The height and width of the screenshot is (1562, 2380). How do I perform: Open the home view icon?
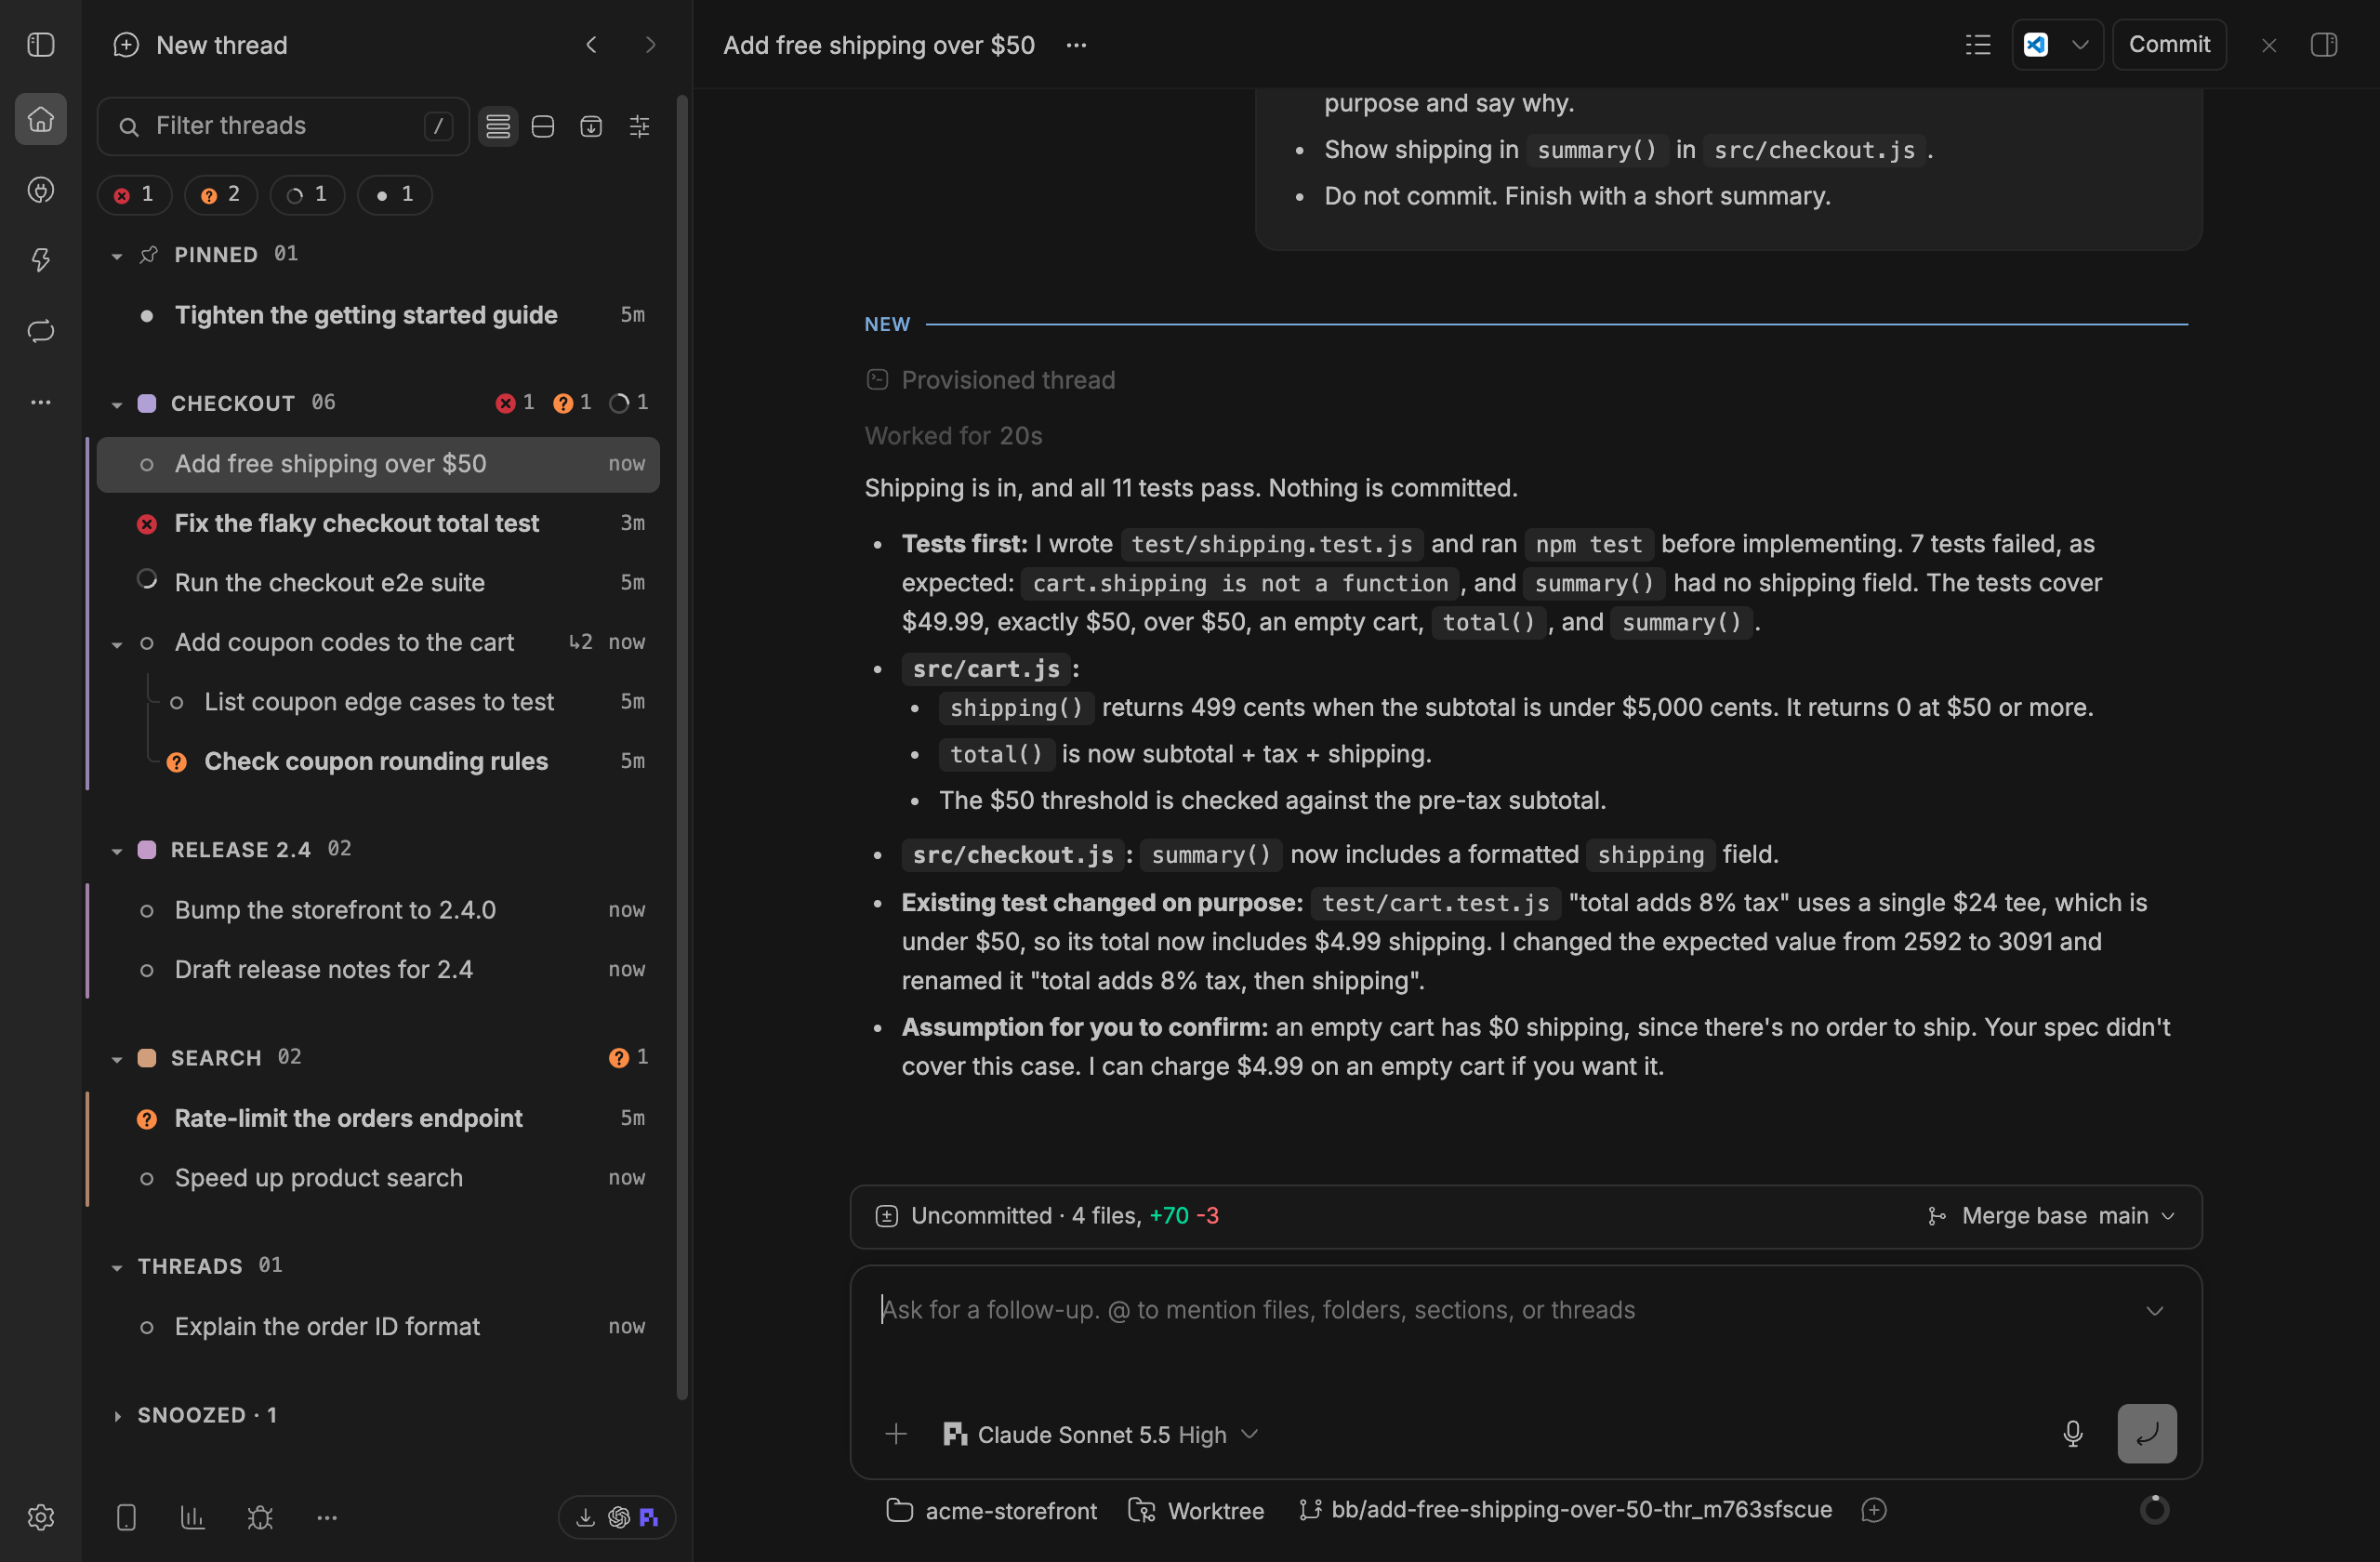pyautogui.click(x=41, y=119)
